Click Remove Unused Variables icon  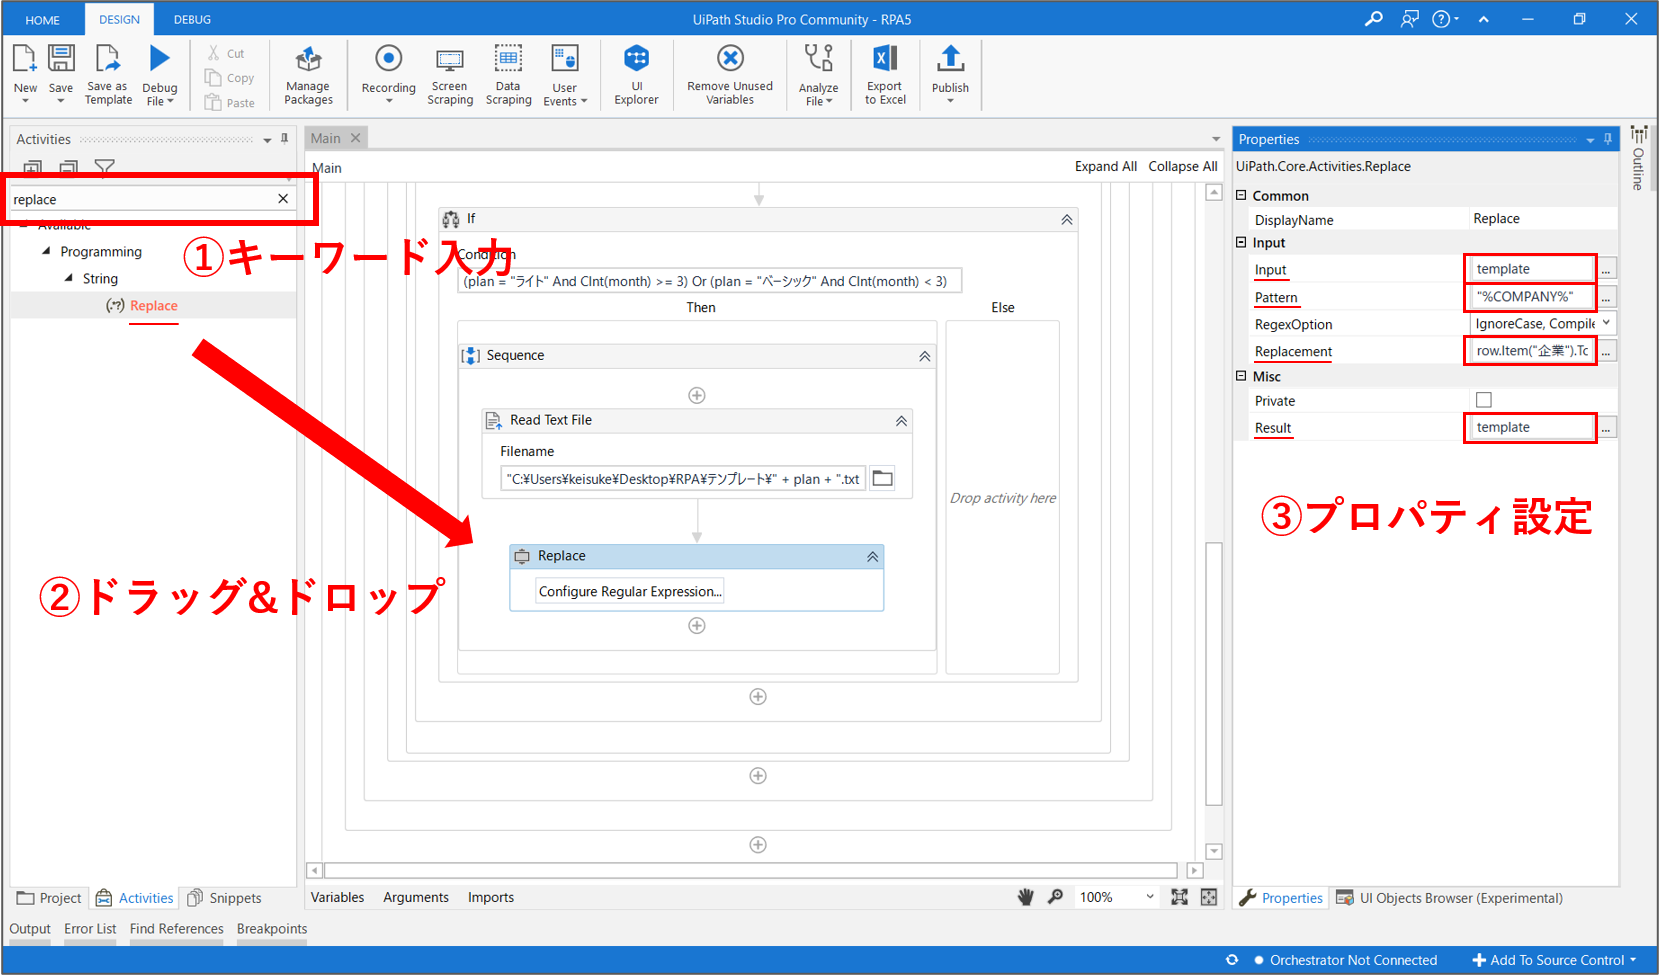tap(730, 73)
